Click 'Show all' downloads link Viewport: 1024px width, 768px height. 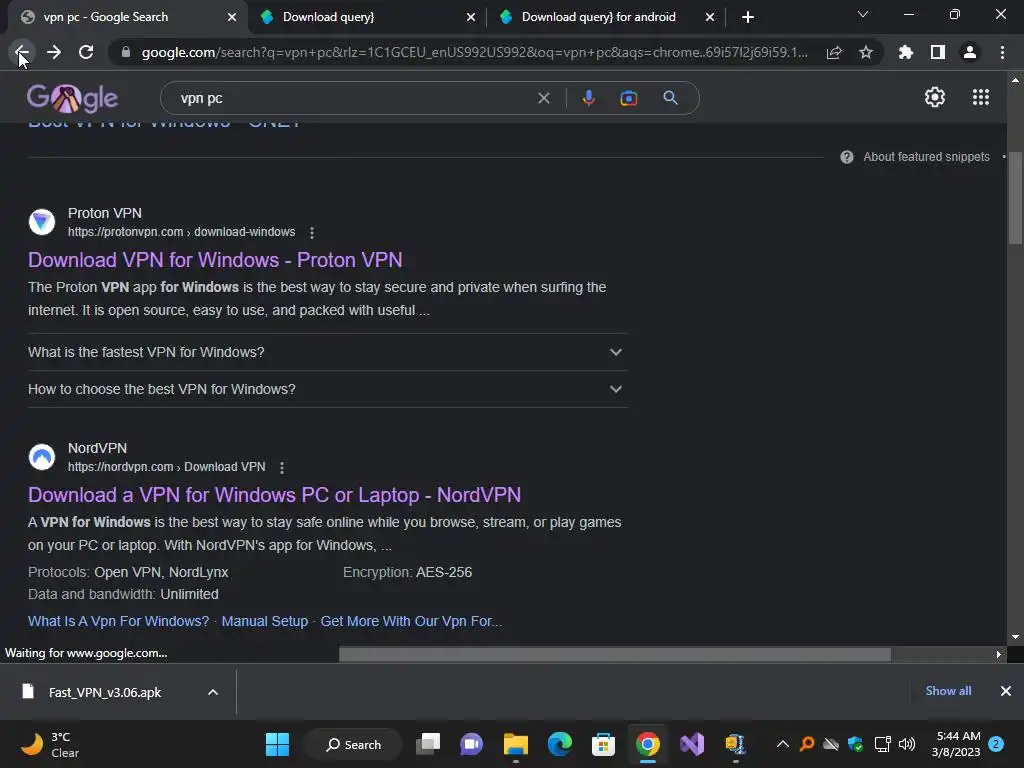948,691
